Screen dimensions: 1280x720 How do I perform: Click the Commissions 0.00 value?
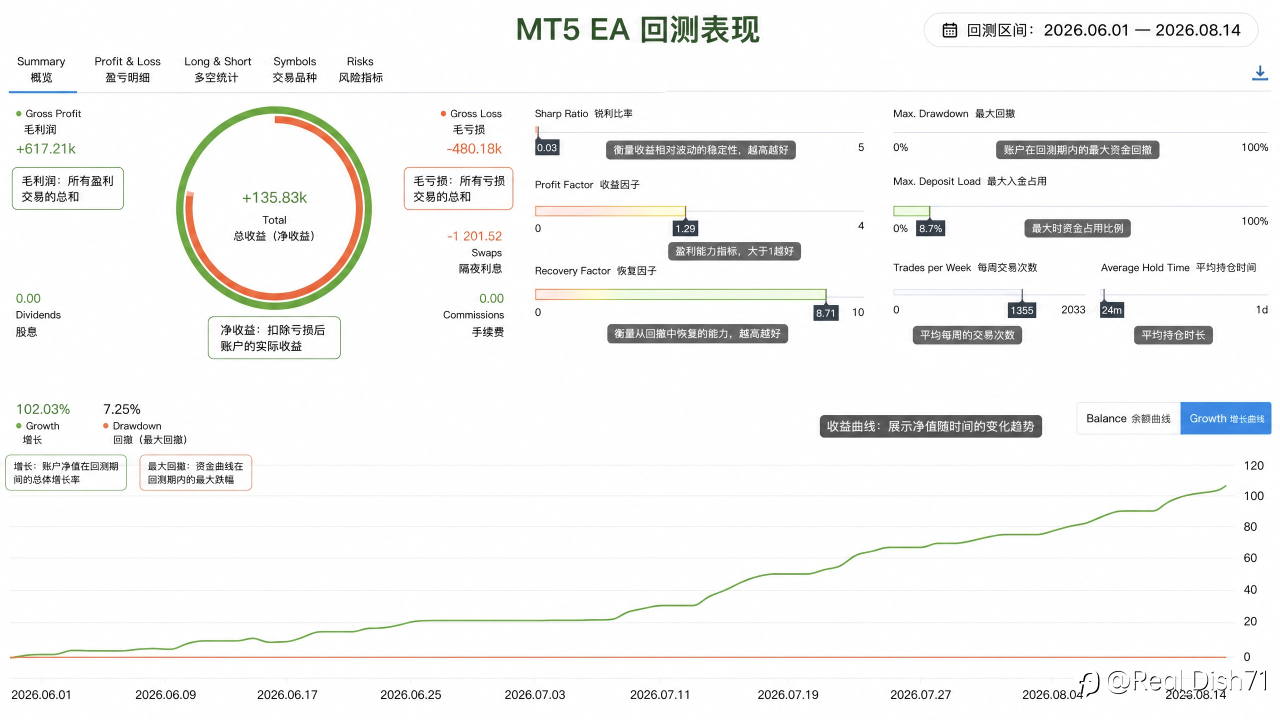(x=491, y=298)
